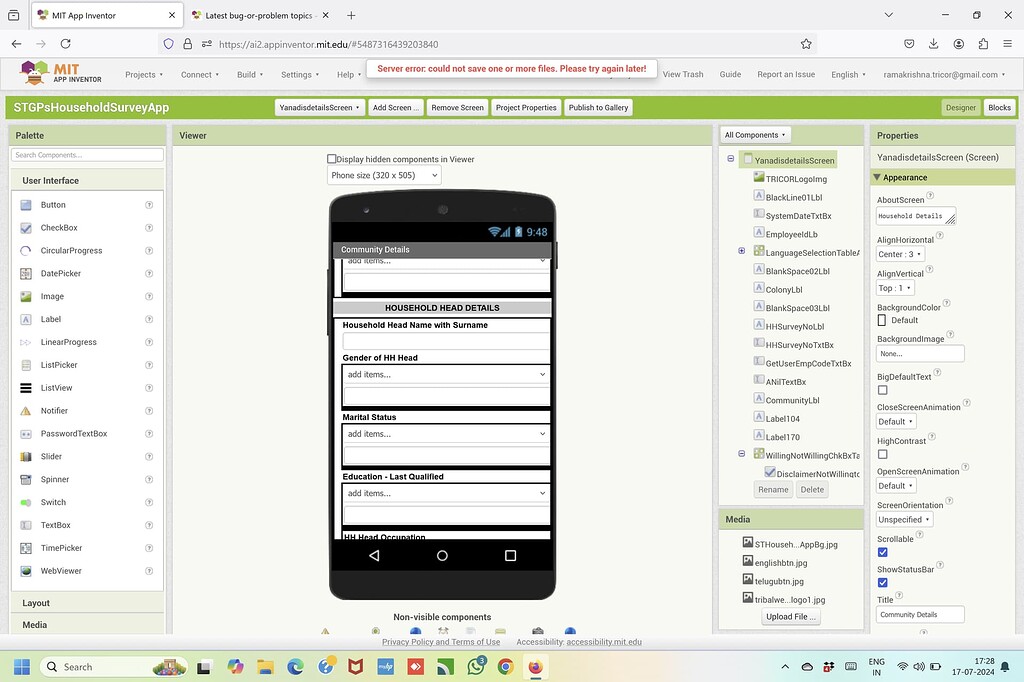The image size is (1024, 682).
Task: Expand the LanguageSelectionTable tree node
Action: 742,252
